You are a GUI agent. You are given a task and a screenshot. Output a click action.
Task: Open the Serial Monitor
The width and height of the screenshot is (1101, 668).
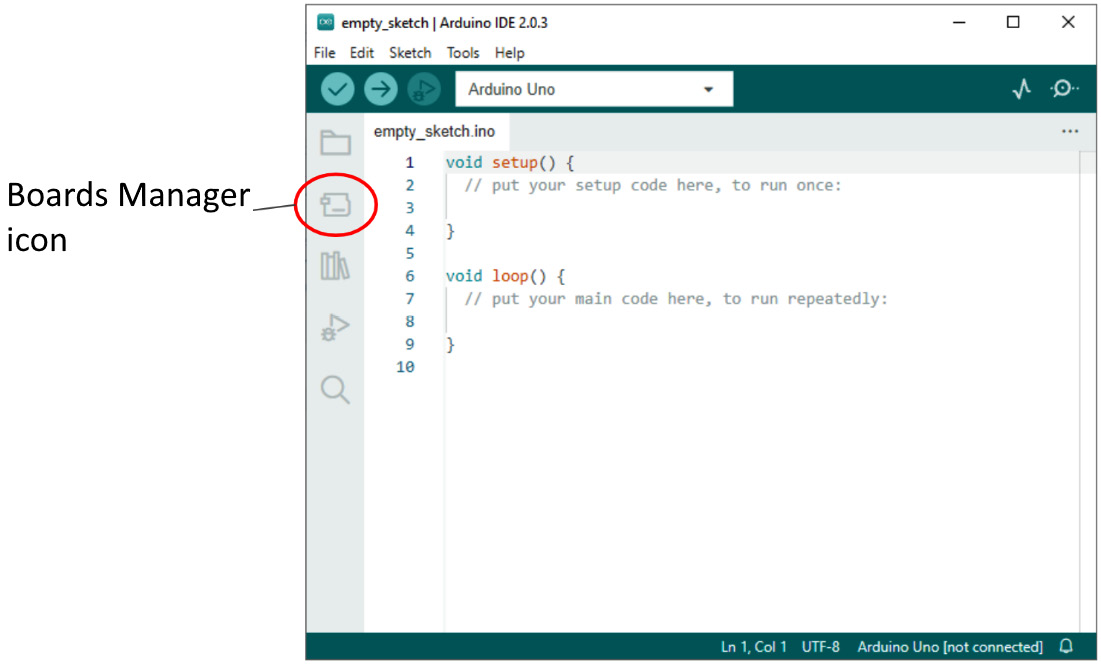coord(1064,89)
